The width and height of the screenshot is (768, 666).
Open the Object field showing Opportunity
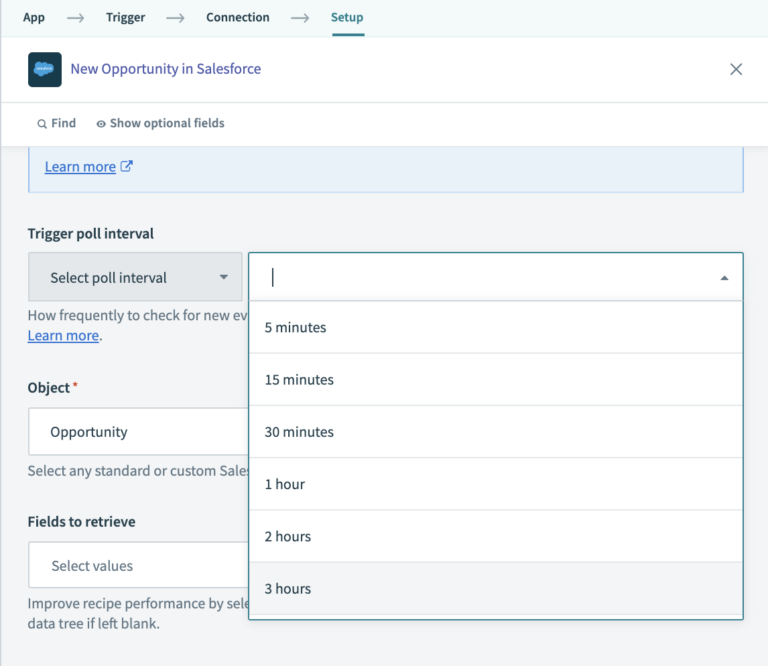coord(139,432)
